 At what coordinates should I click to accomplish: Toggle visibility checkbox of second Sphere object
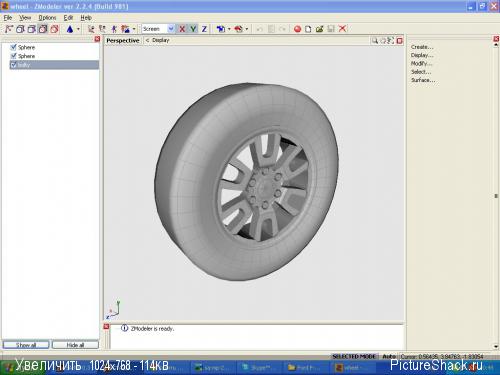tap(14, 56)
